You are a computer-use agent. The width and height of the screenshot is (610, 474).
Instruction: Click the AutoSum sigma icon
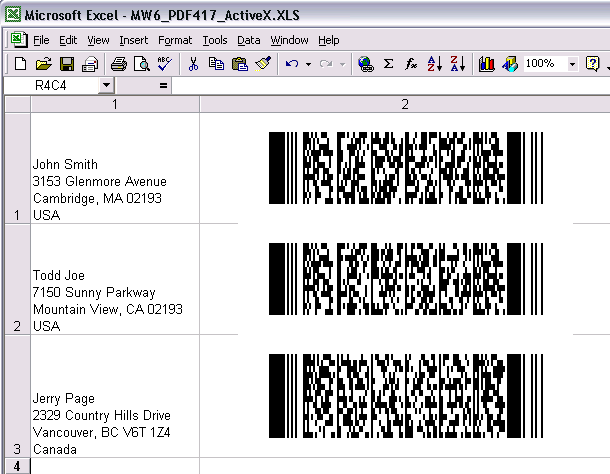pos(389,64)
